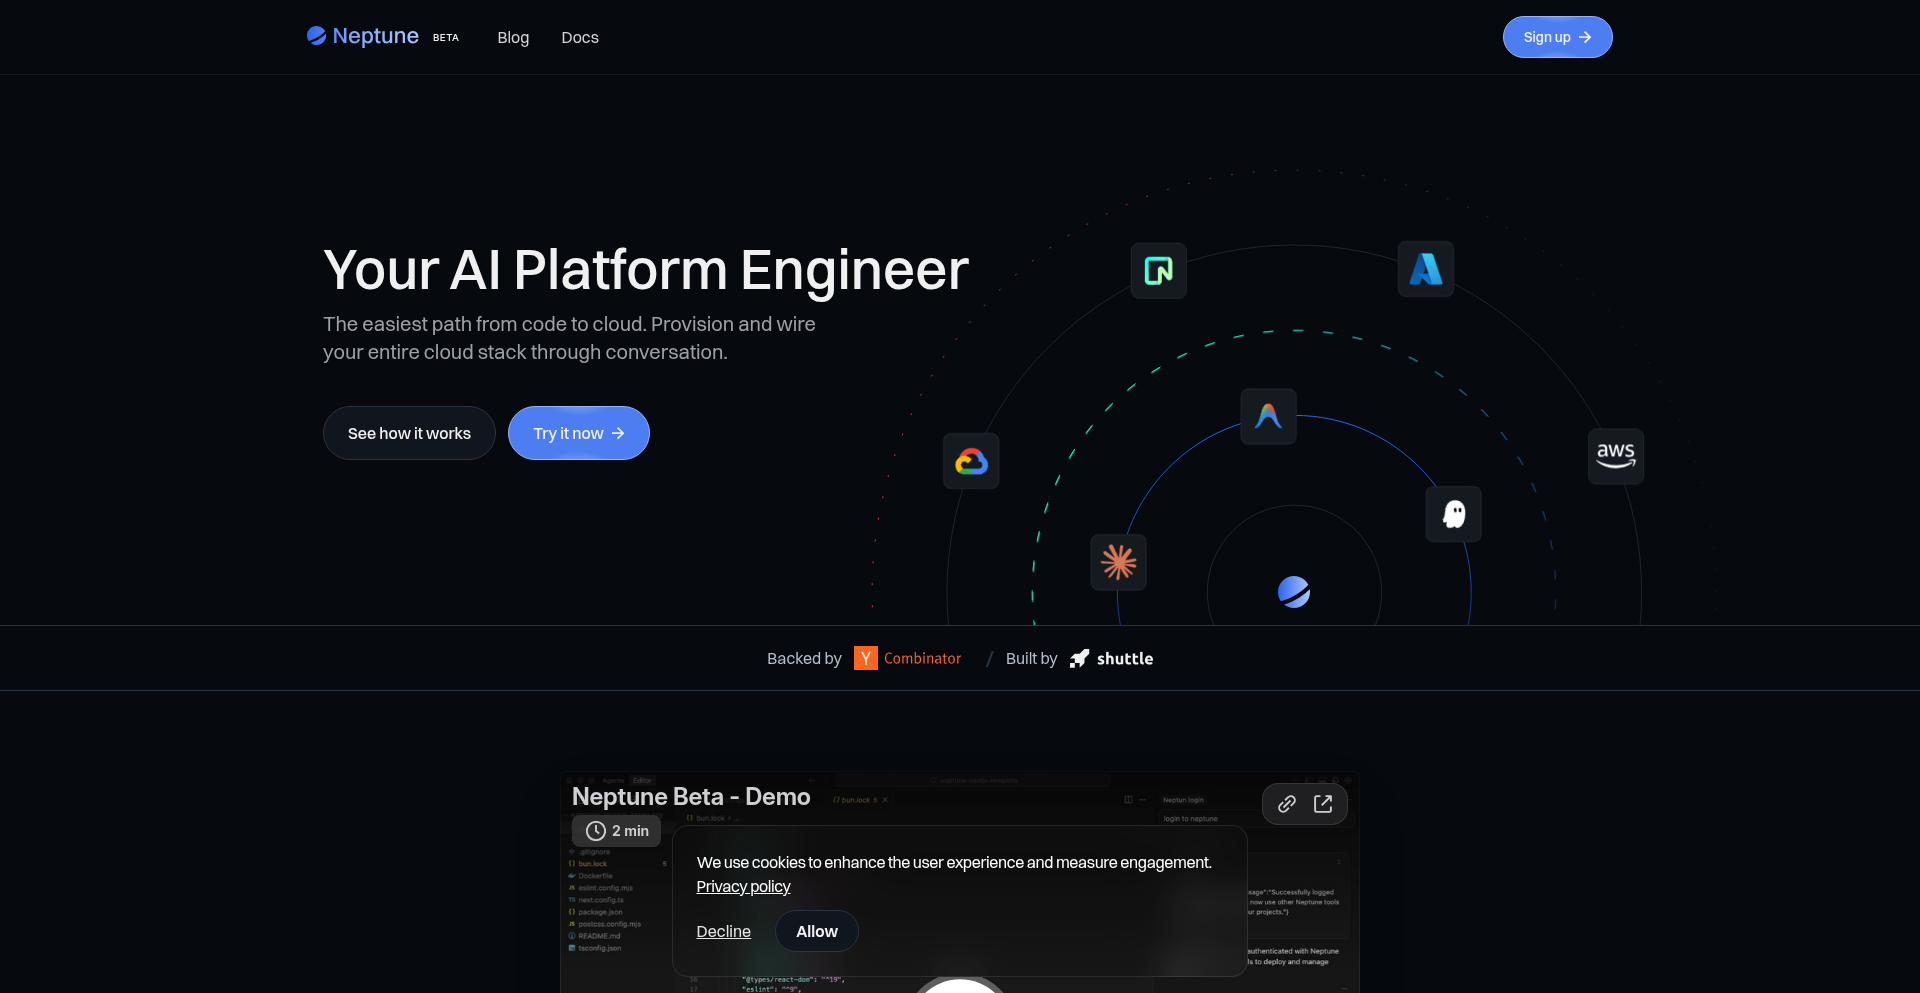Click the Neptune logo in the header
This screenshot has width=1920, height=993.
363,36
